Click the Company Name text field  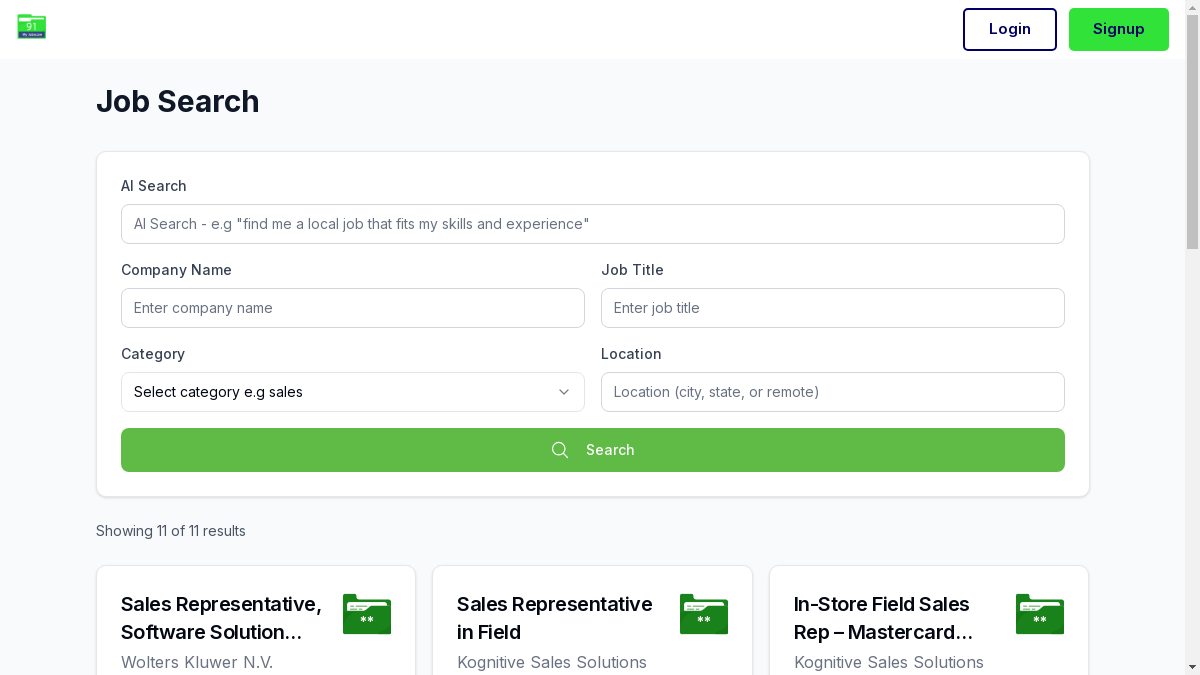click(x=352, y=308)
